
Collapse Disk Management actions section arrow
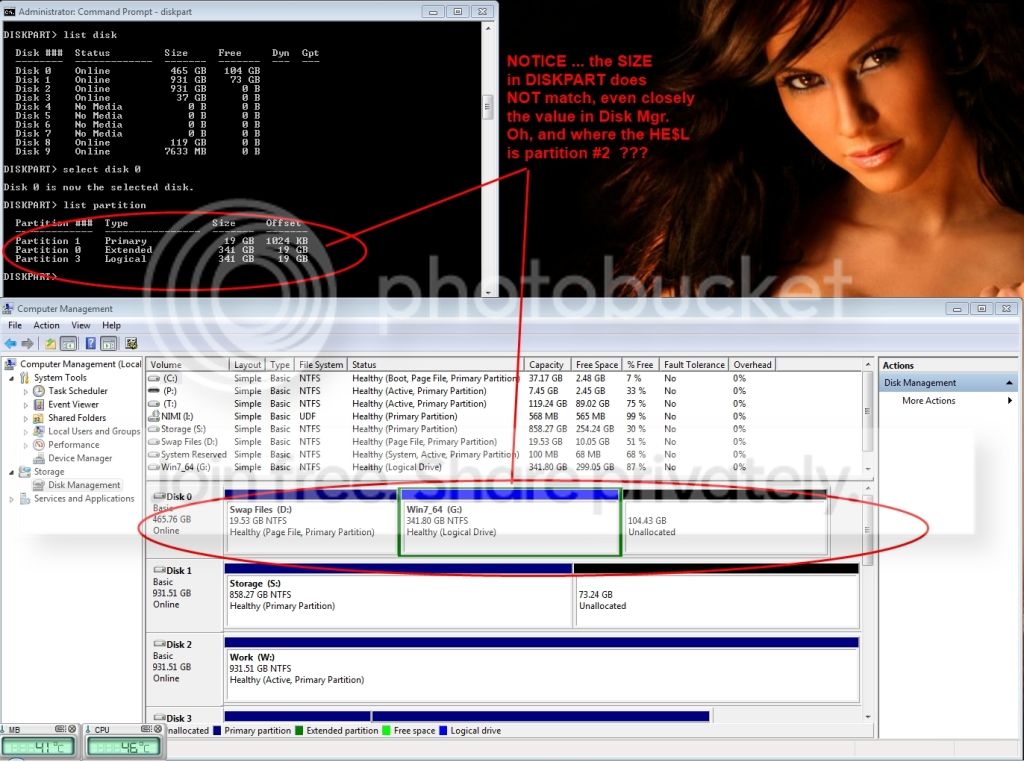pos(1009,383)
